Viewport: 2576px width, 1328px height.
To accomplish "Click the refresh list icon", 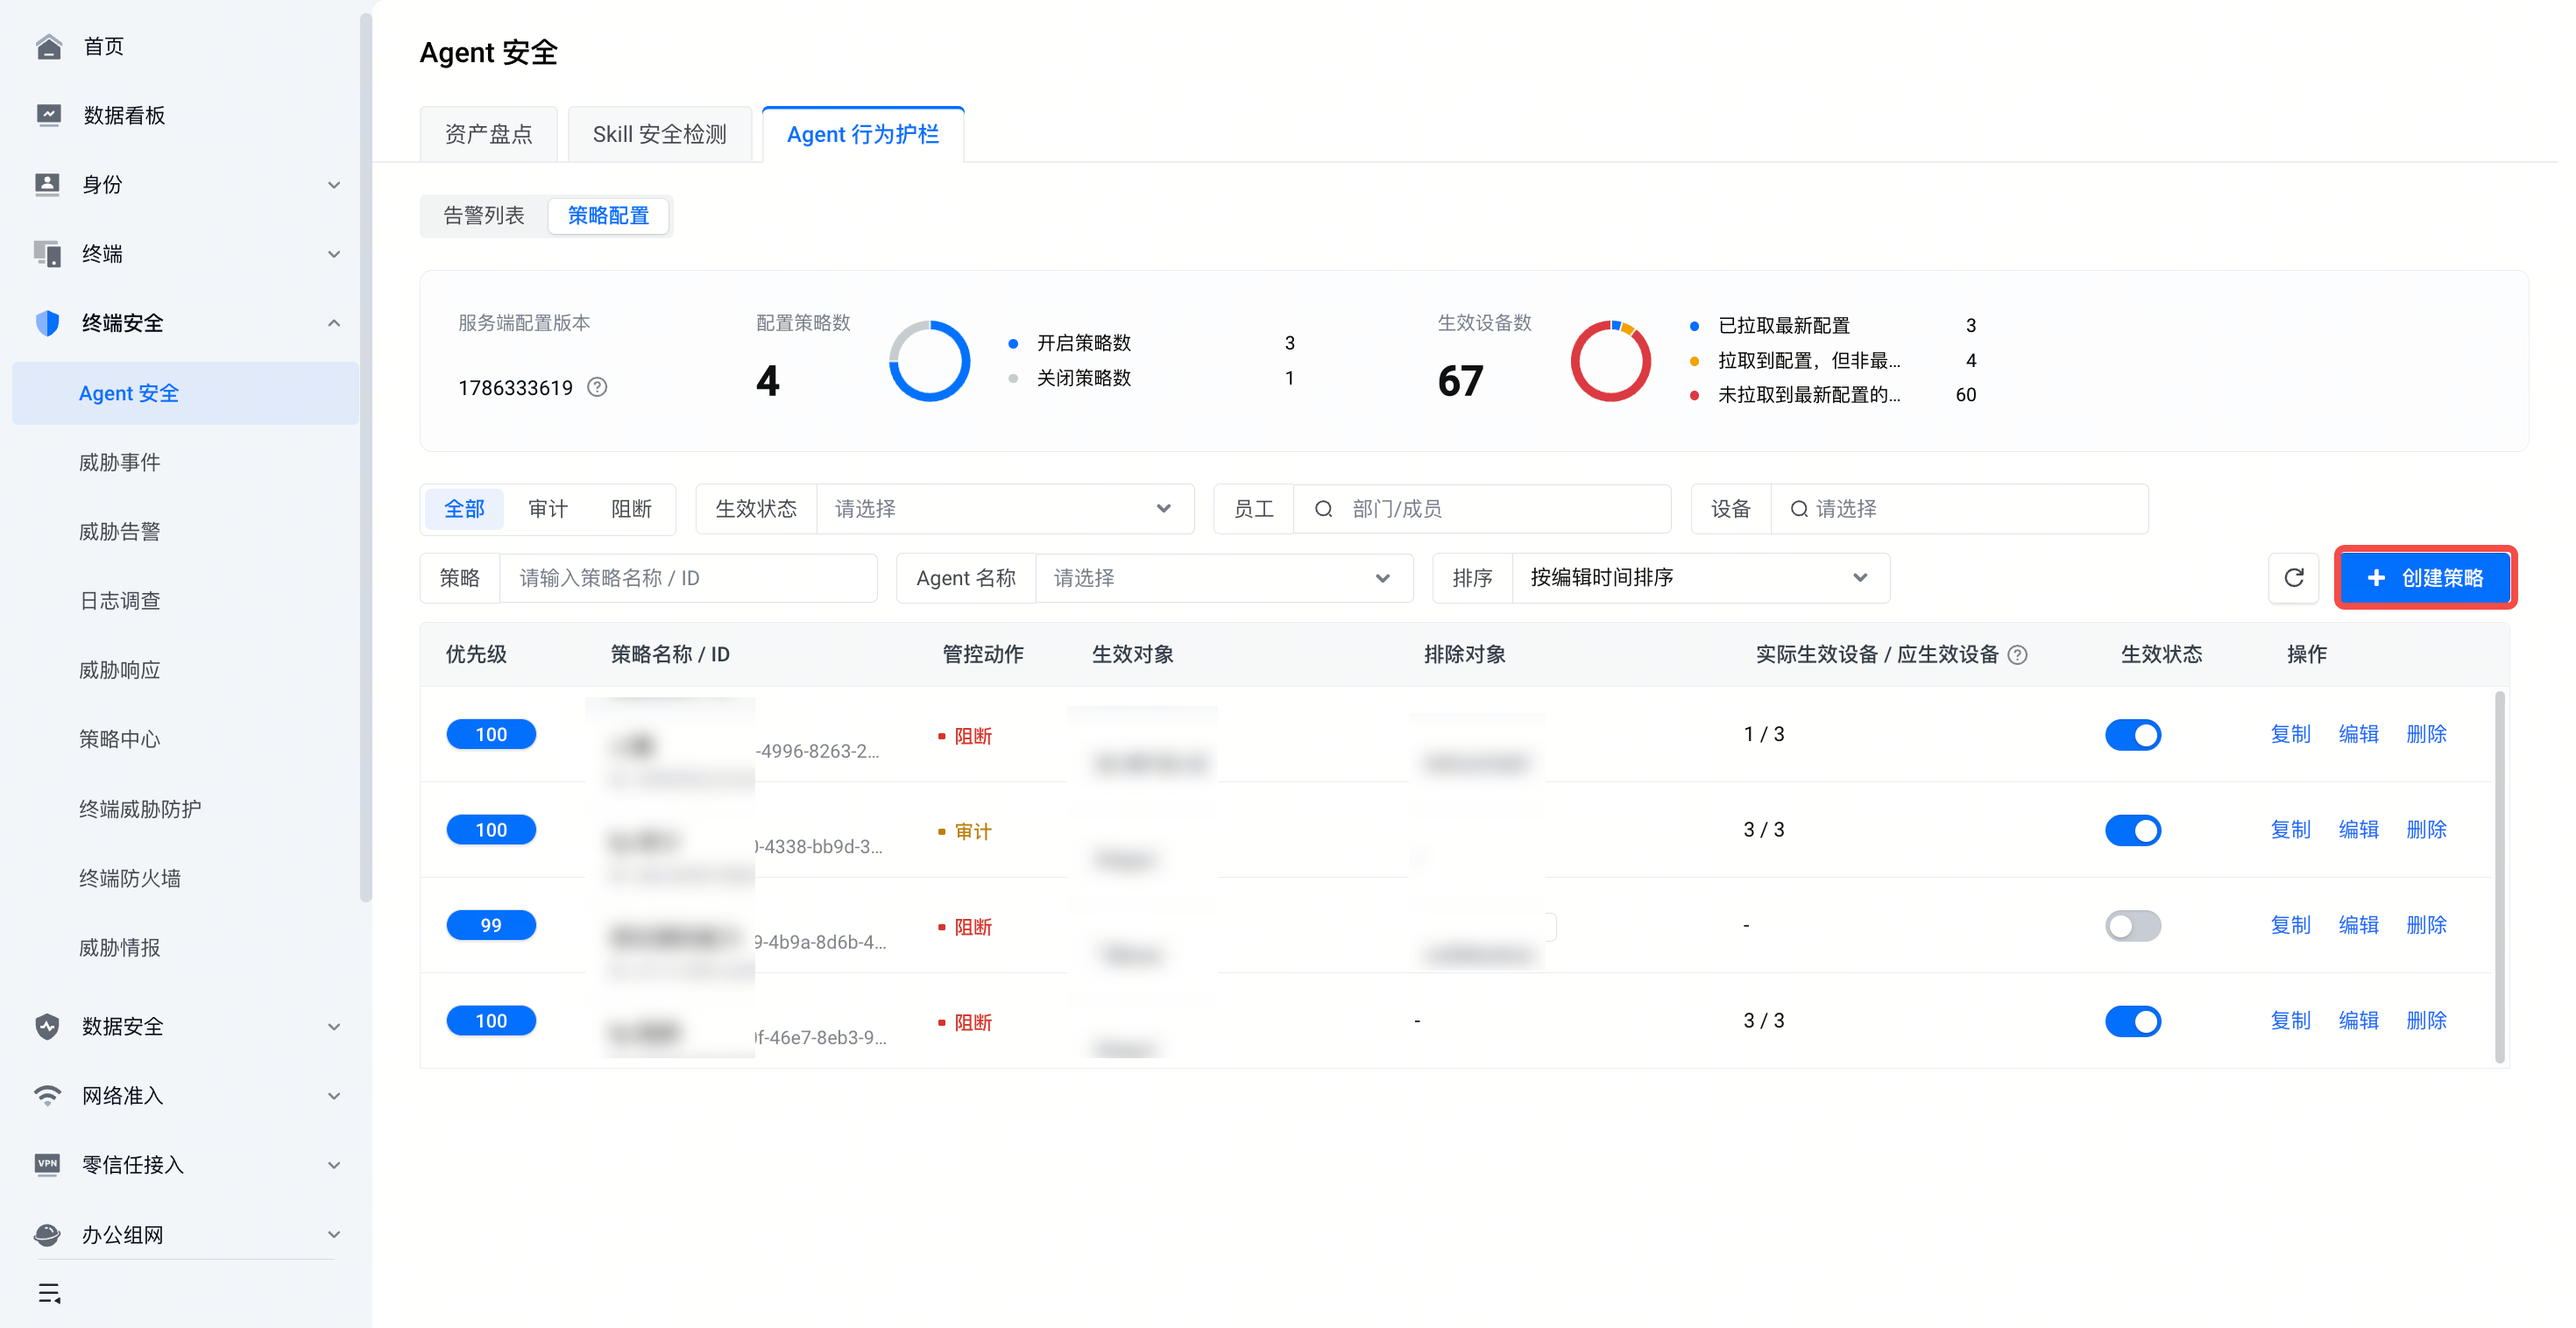I will pos(2294,578).
